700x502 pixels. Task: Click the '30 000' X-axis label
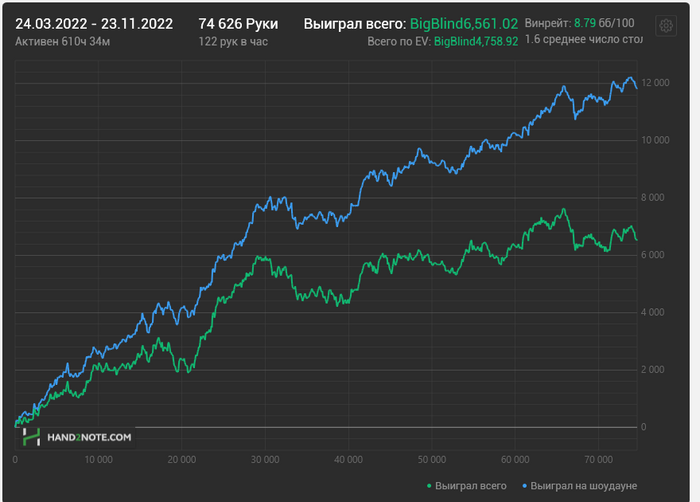pyautogui.click(x=265, y=460)
